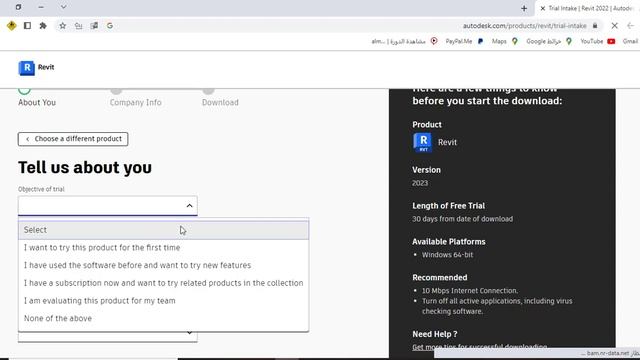This screenshot has width=640, height=360.
Task: Stop page loading with the X button
Action: [x=614, y=26]
